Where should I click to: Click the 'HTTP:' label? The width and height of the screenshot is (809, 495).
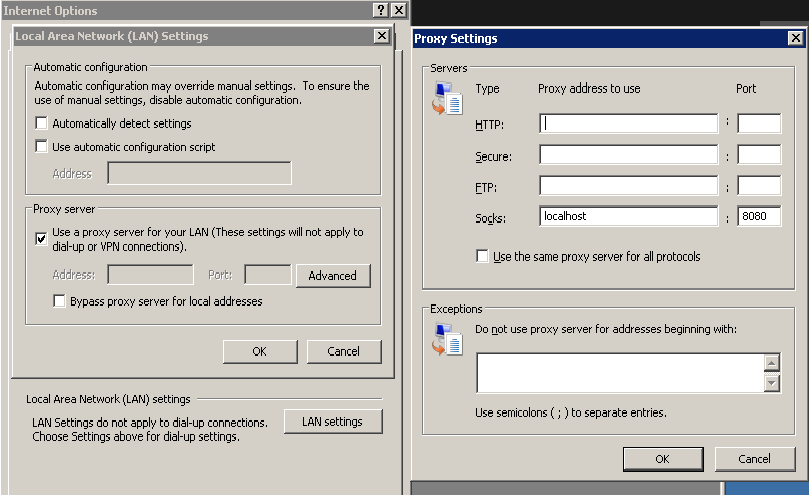click(x=489, y=124)
